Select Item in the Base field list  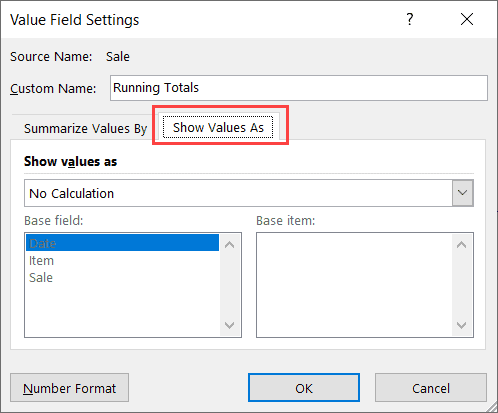[x=122, y=260]
